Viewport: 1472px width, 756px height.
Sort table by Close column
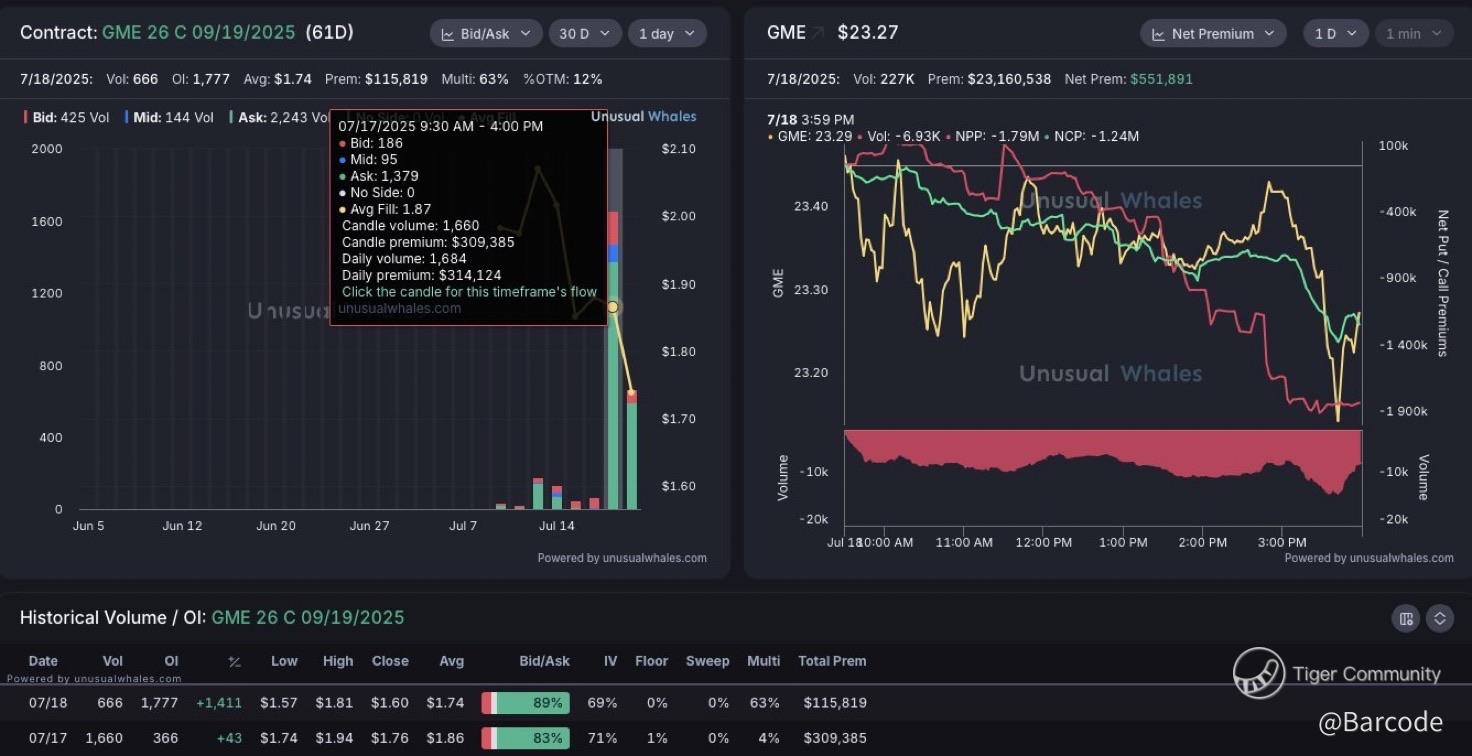390,661
